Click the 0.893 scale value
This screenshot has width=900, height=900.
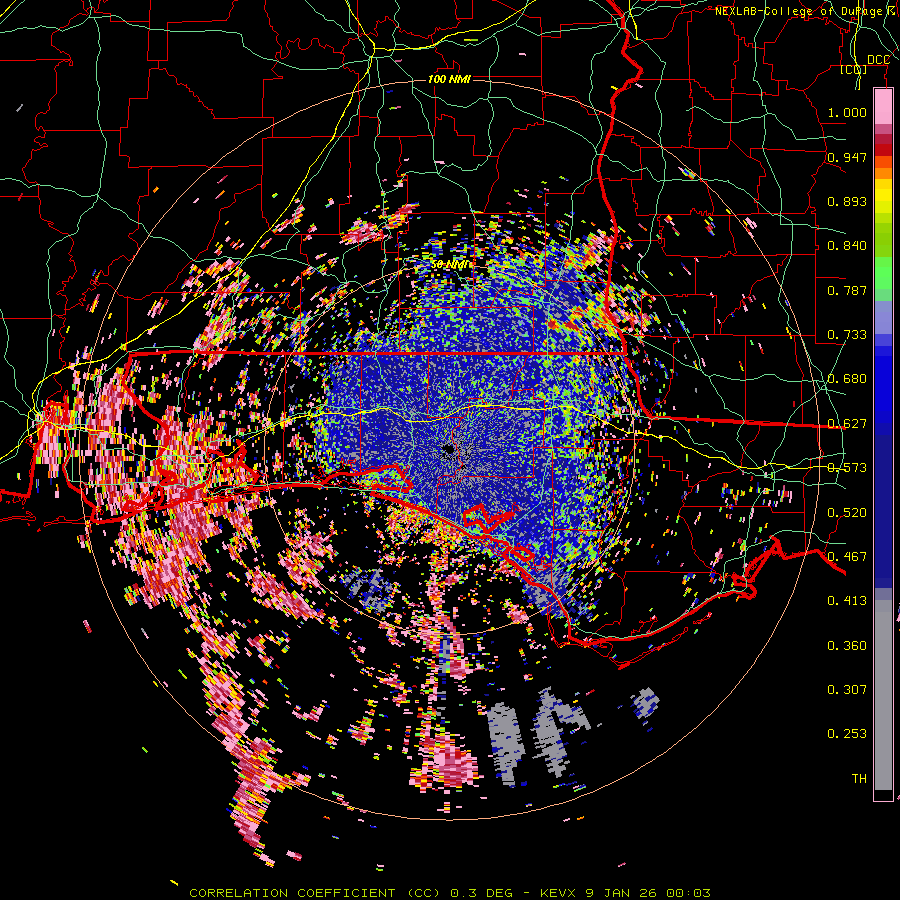(x=847, y=201)
